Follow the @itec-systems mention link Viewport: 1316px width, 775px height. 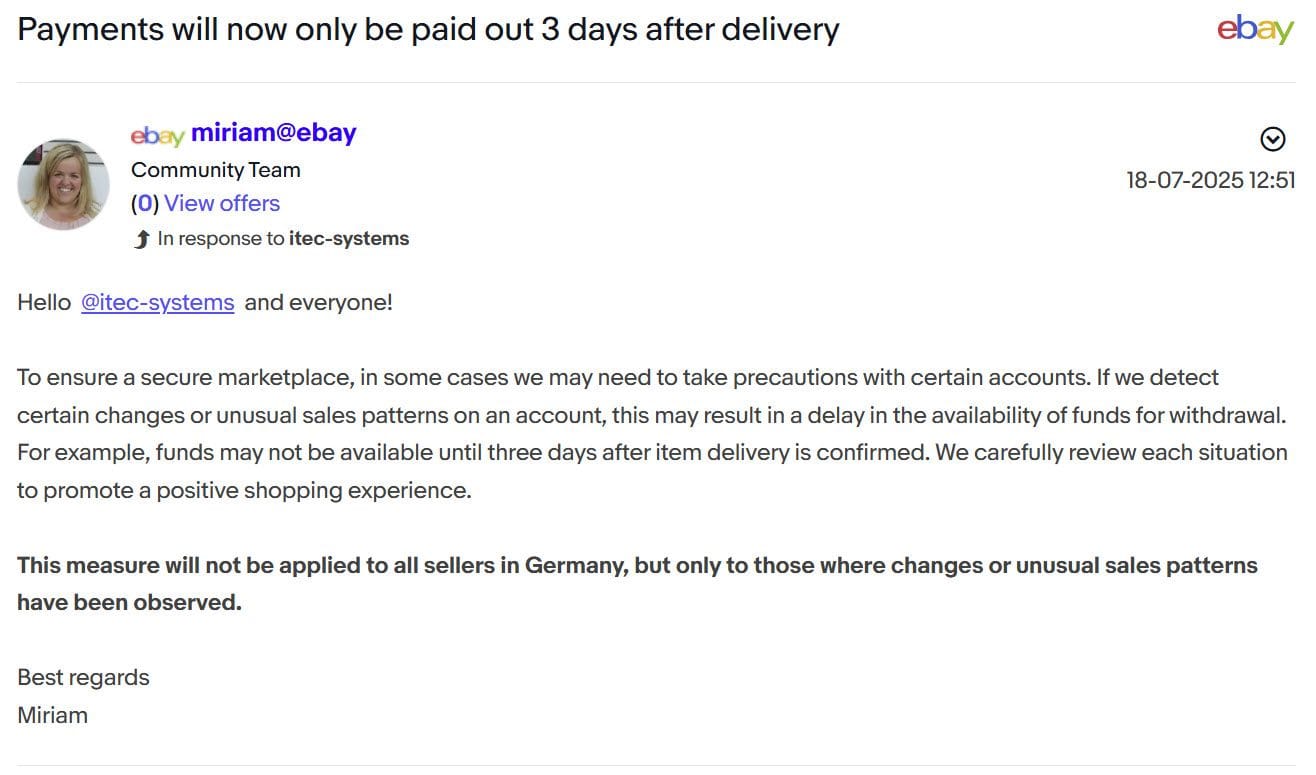click(x=158, y=302)
